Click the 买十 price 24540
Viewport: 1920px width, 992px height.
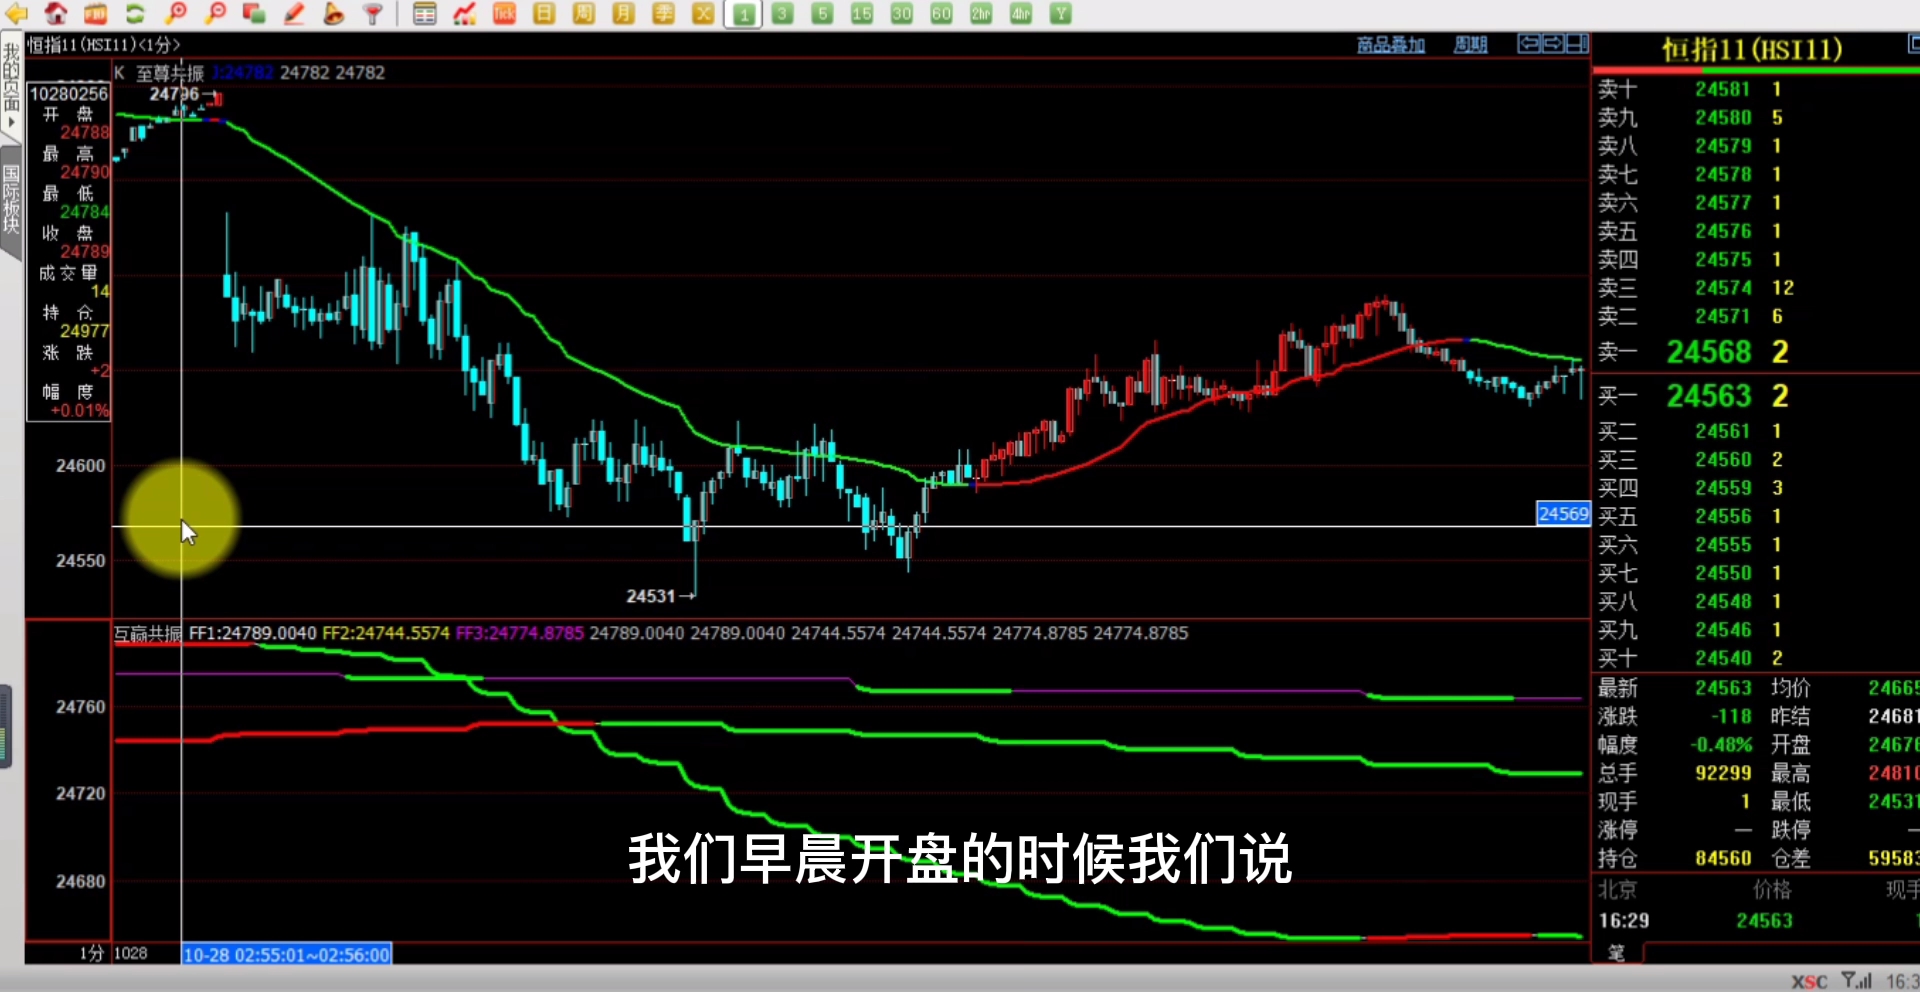[x=1723, y=658]
